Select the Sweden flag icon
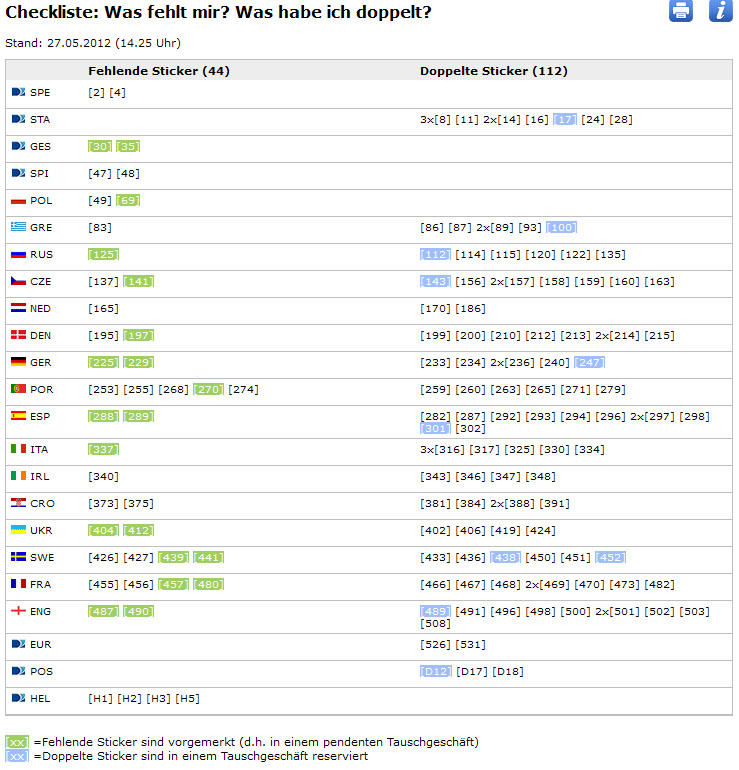Image resolution: width=739 pixels, height=770 pixels. click(x=18, y=556)
